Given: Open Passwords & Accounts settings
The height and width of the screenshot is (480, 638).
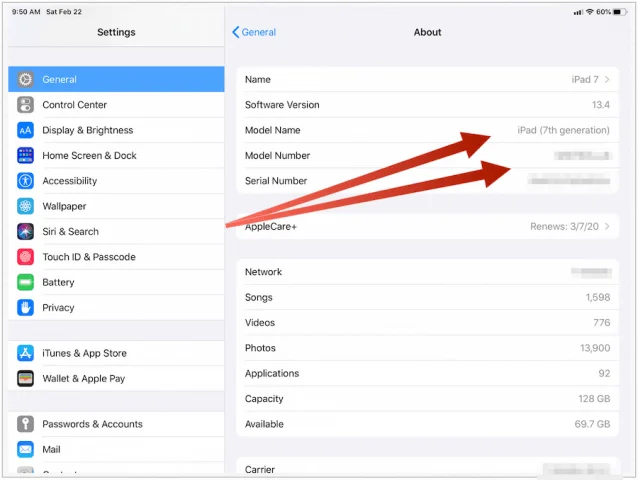Looking at the screenshot, I should [x=116, y=424].
